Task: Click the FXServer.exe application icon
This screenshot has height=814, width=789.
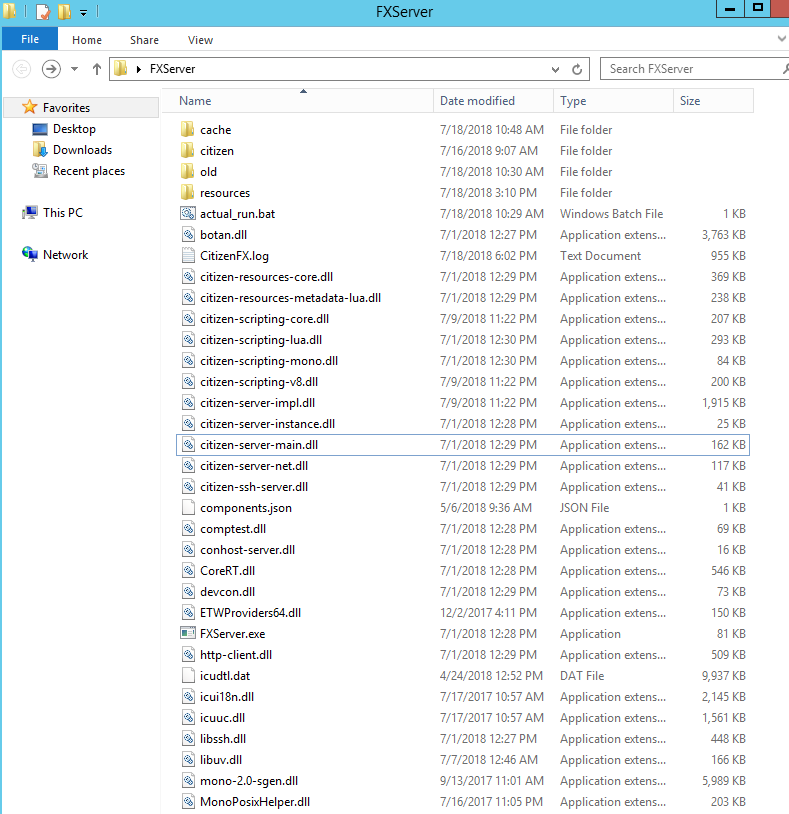Action: (187, 633)
